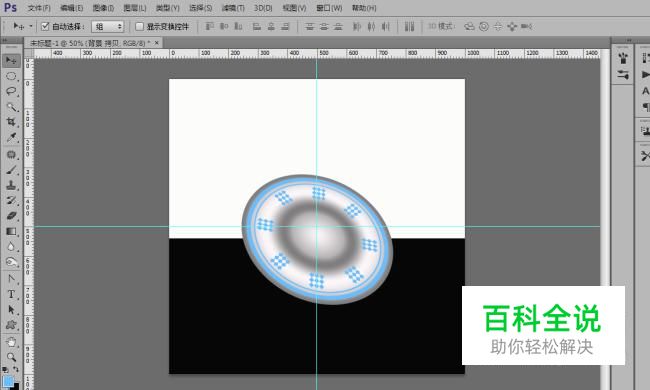This screenshot has height=390, width=650.
Task: Open the 图像(I) menu
Action: point(103,8)
